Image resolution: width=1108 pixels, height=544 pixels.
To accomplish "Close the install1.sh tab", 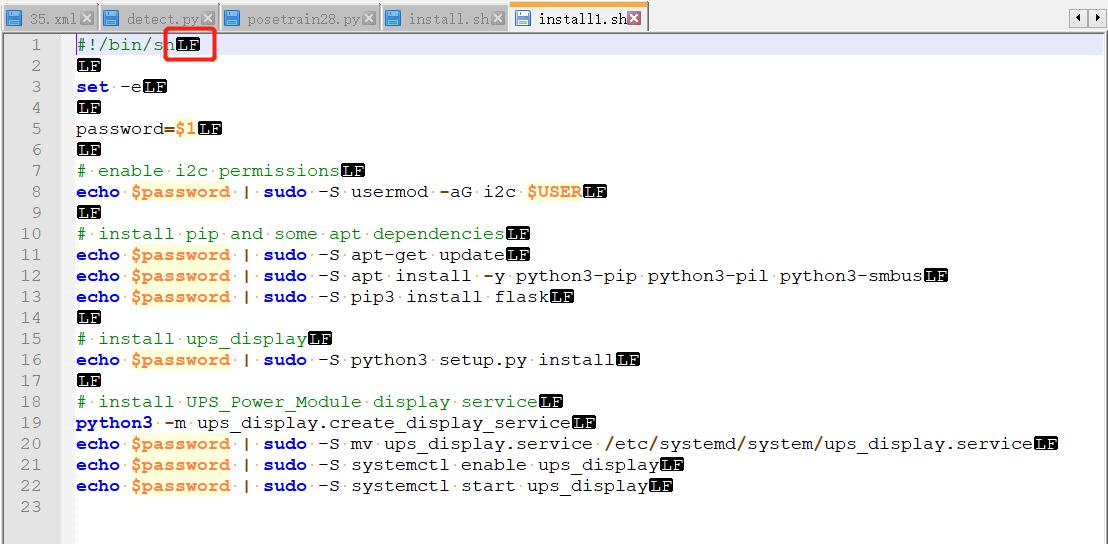I will [635, 19].
